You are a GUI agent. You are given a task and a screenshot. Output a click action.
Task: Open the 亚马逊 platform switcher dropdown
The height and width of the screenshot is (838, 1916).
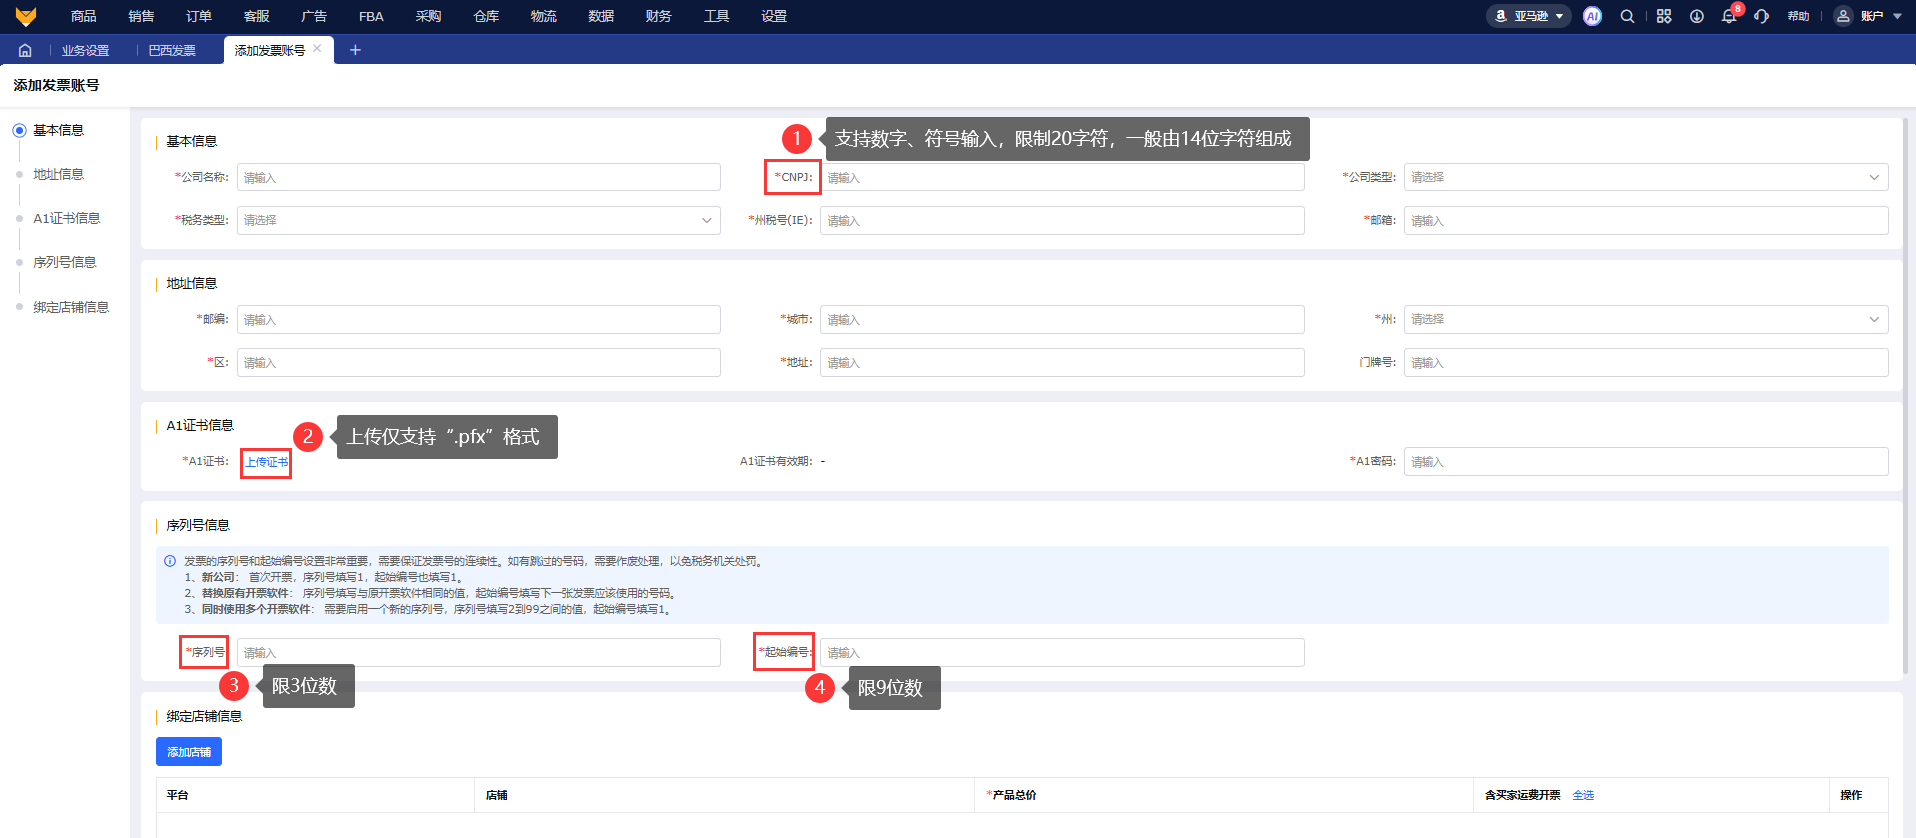point(1529,16)
